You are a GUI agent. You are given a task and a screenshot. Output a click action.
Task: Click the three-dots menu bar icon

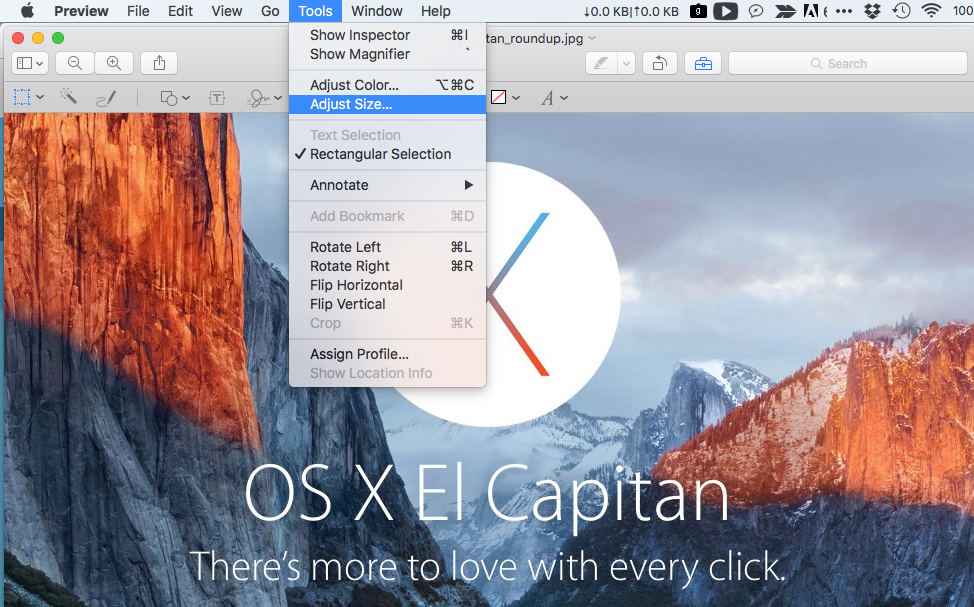tap(844, 11)
